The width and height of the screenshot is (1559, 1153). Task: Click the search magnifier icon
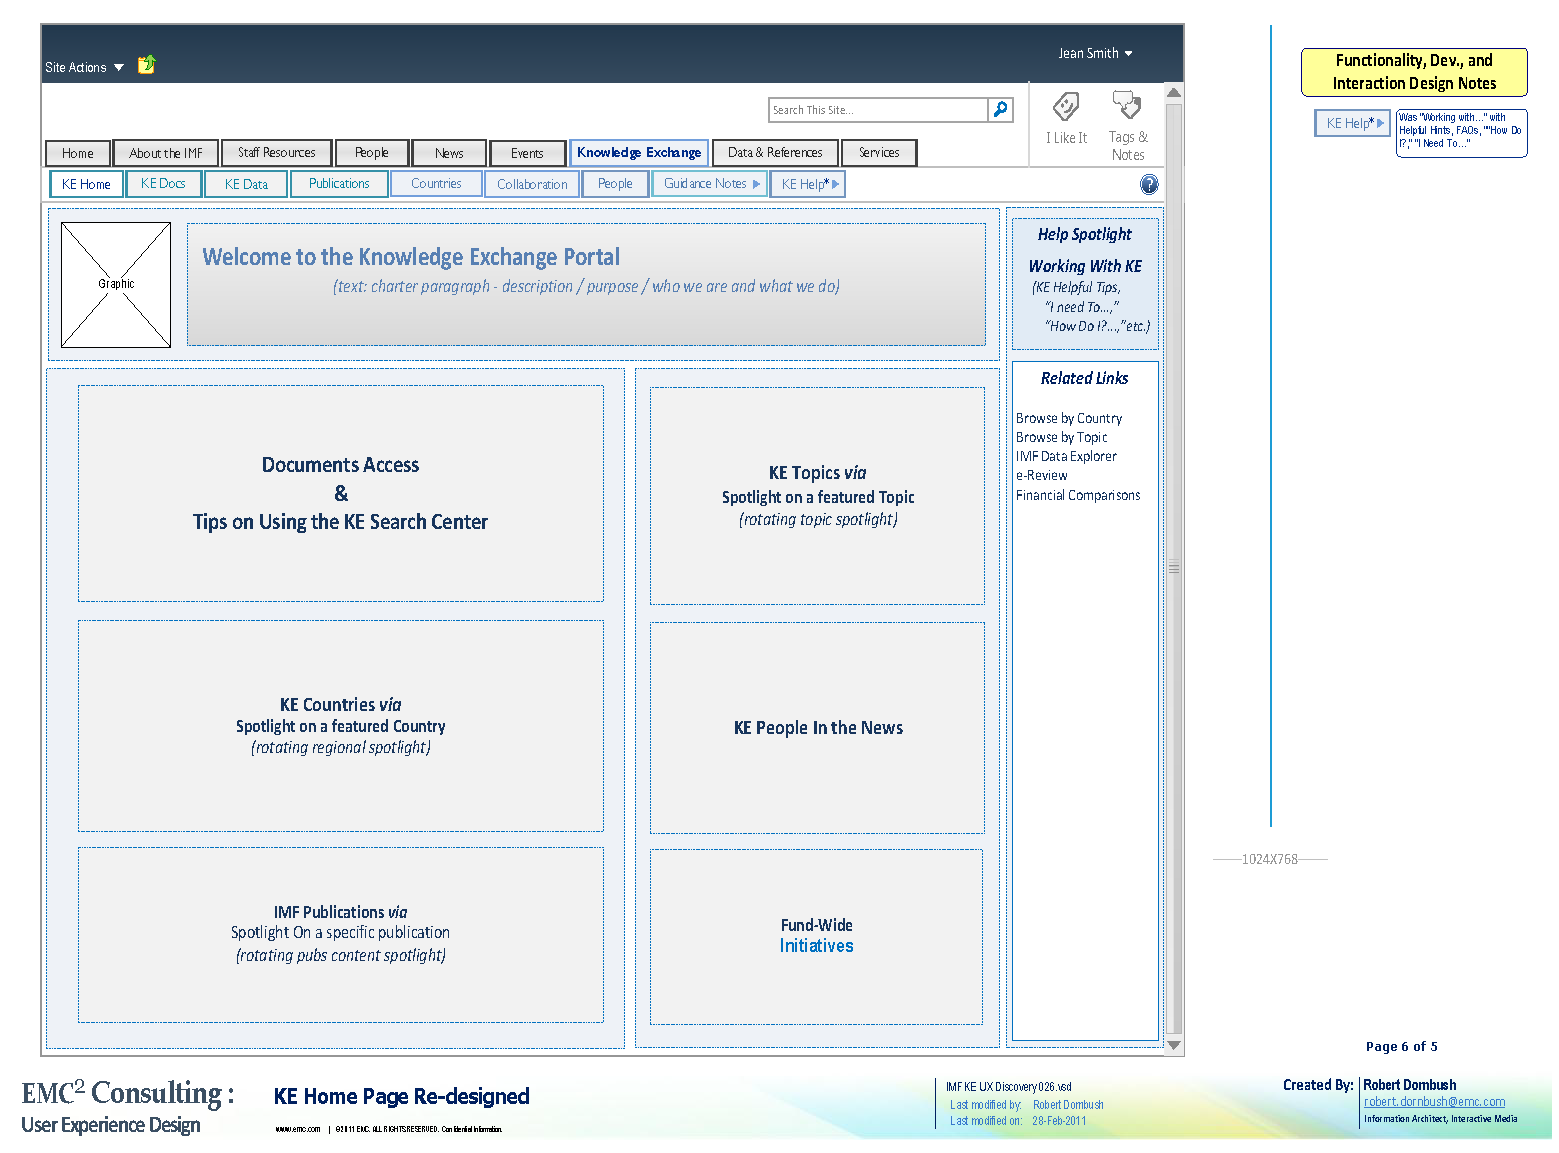pyautogui.click(x=1000, y=110)
